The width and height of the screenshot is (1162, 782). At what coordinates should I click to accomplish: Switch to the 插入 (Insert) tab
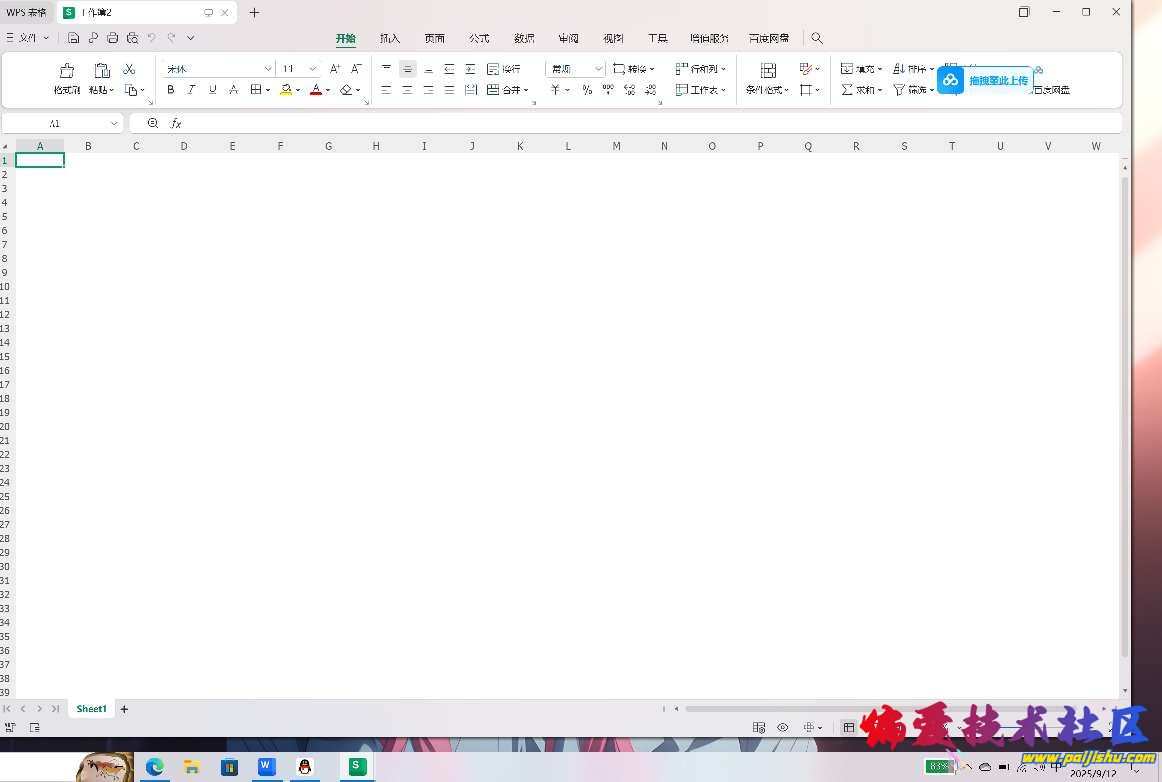tap(390, 38)
